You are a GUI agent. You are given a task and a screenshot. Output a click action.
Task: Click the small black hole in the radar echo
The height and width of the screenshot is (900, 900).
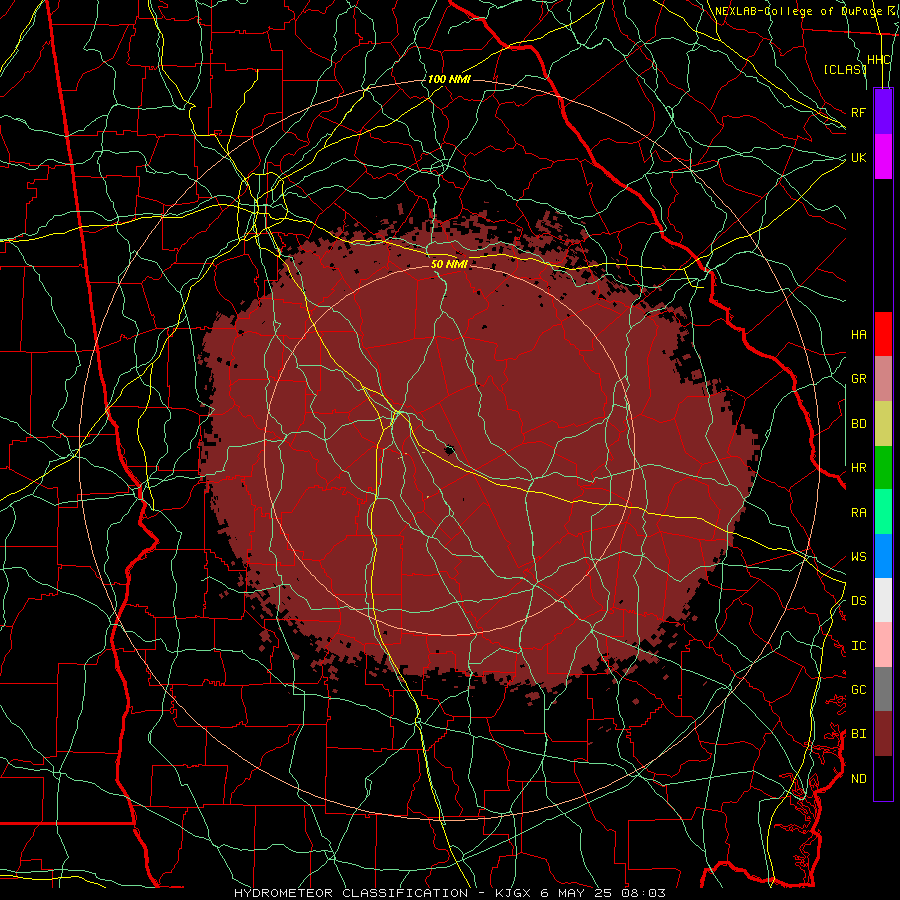tap(449, 450)
